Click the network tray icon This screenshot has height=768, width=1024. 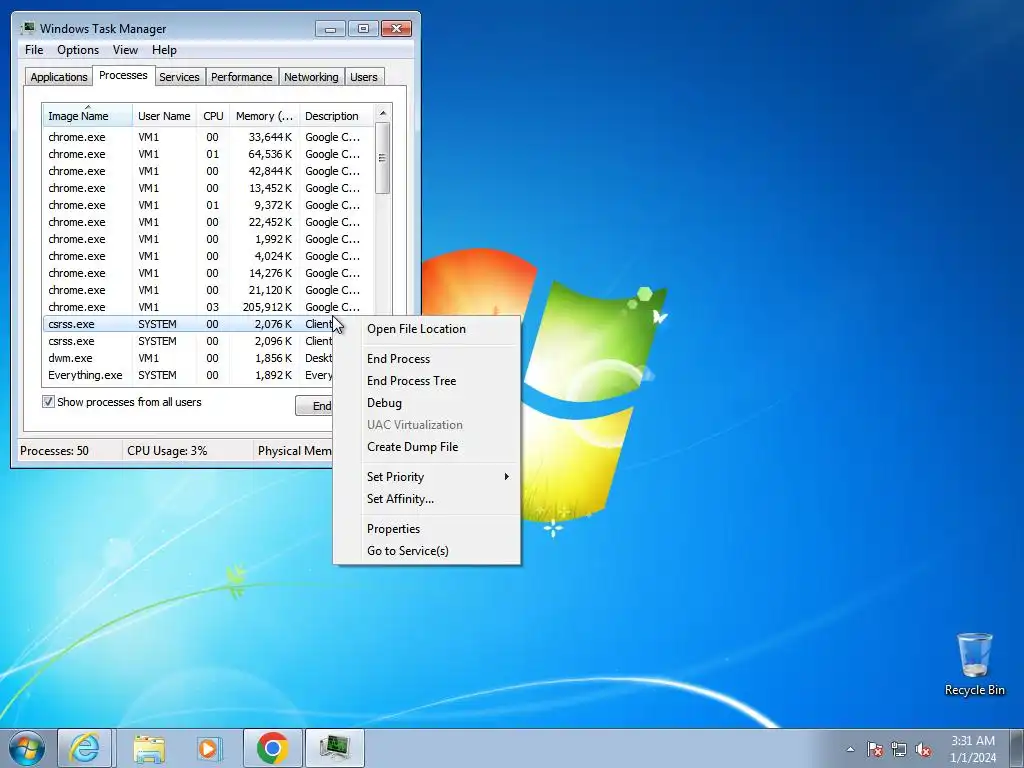[x=899, y=749]
